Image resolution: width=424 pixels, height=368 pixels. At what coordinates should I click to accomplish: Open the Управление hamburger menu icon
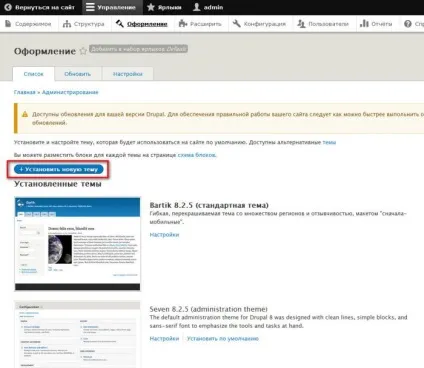(x=90, y=7)
